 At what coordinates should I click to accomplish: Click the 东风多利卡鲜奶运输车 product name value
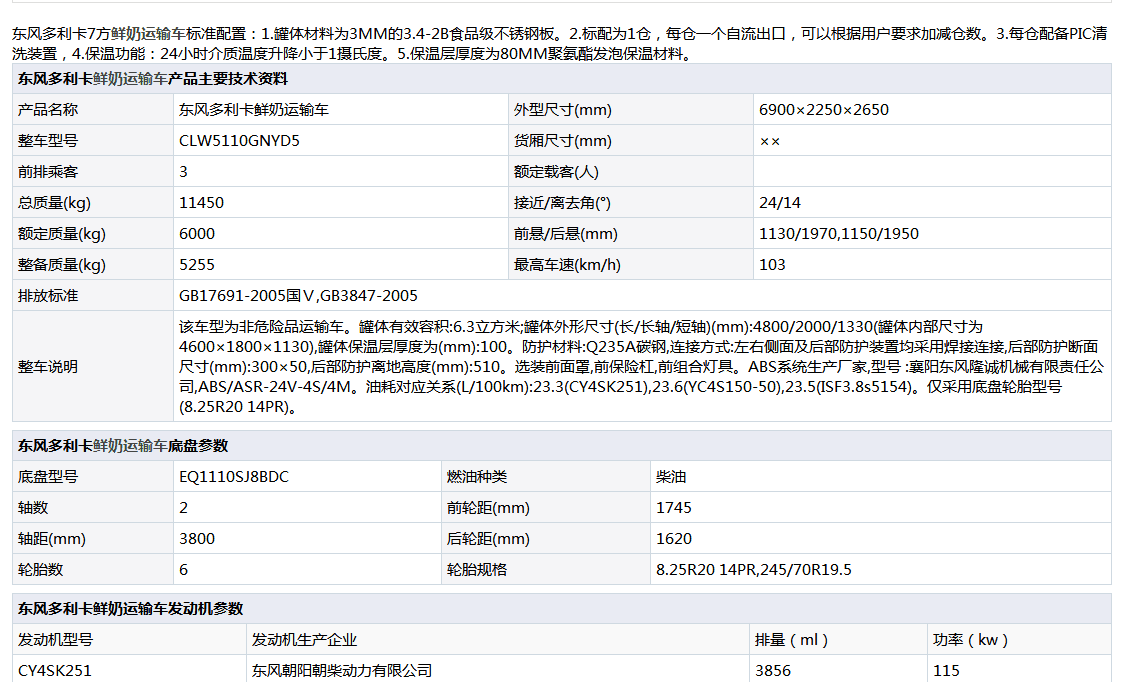254,110
